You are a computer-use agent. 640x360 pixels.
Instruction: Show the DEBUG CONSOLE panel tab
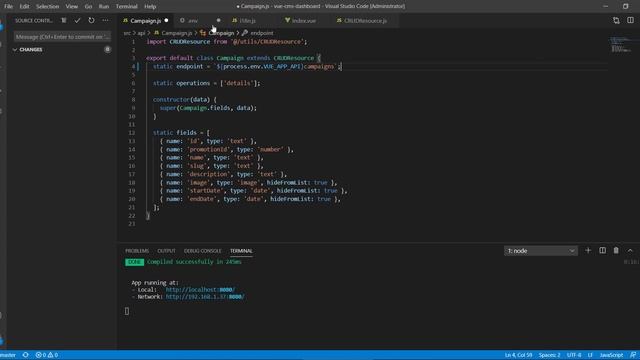pos(202,251)
